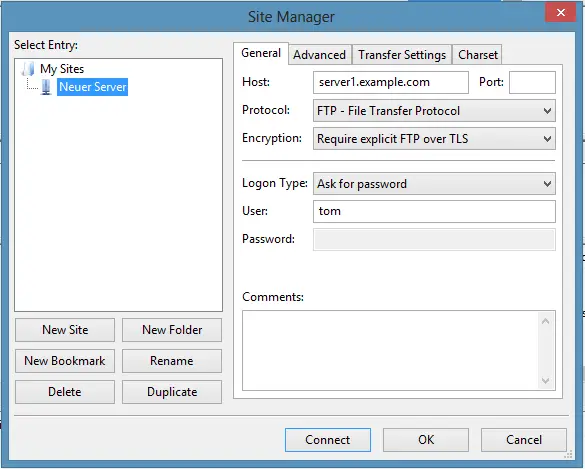Screen dimensions: 585x469
Task: Click the Connect button
Action: pos(328,440)
